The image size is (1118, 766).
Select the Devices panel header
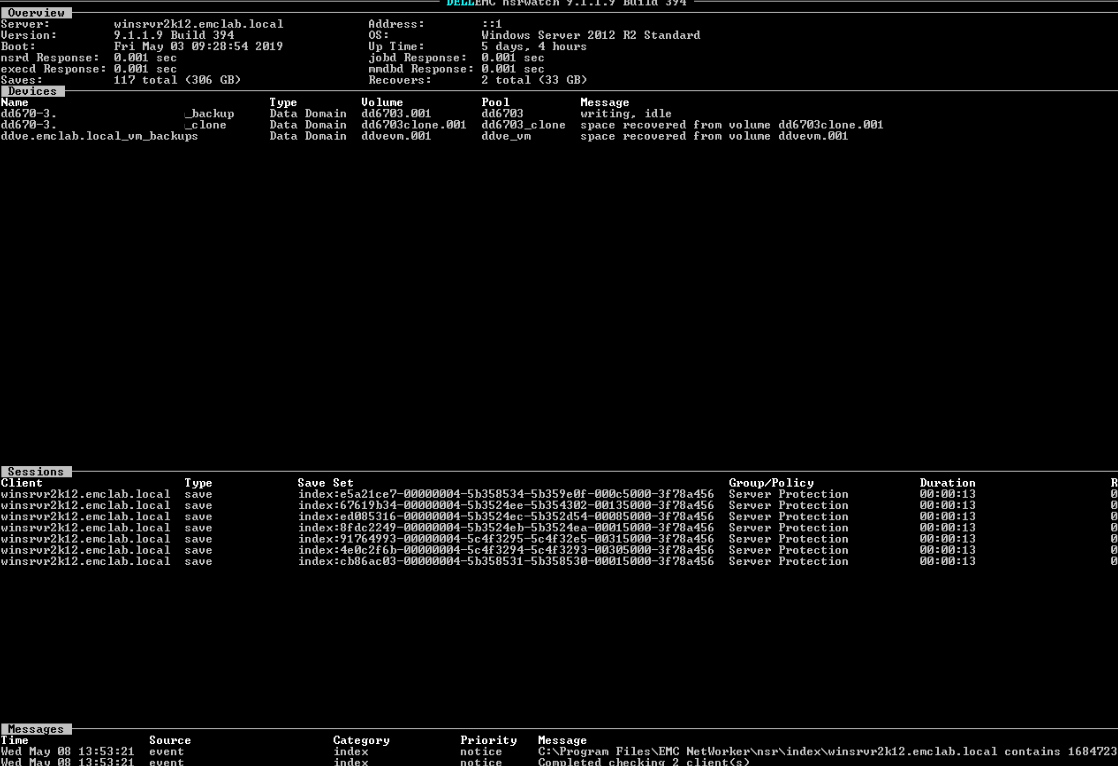[x=31, y=90]
